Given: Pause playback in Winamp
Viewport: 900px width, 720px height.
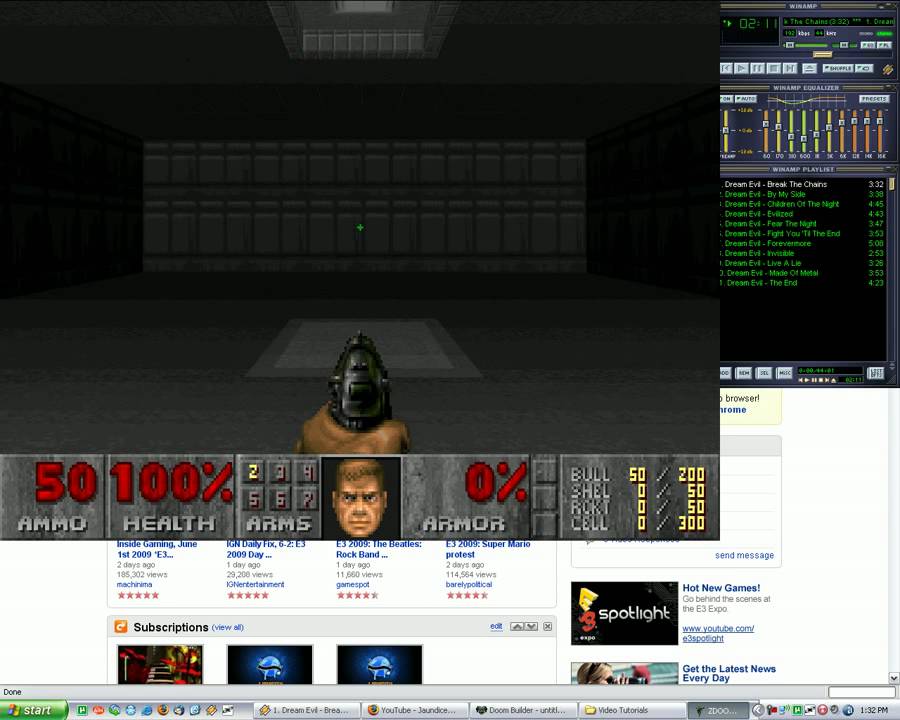Looking at the screenshot, I should pos(758,68).
